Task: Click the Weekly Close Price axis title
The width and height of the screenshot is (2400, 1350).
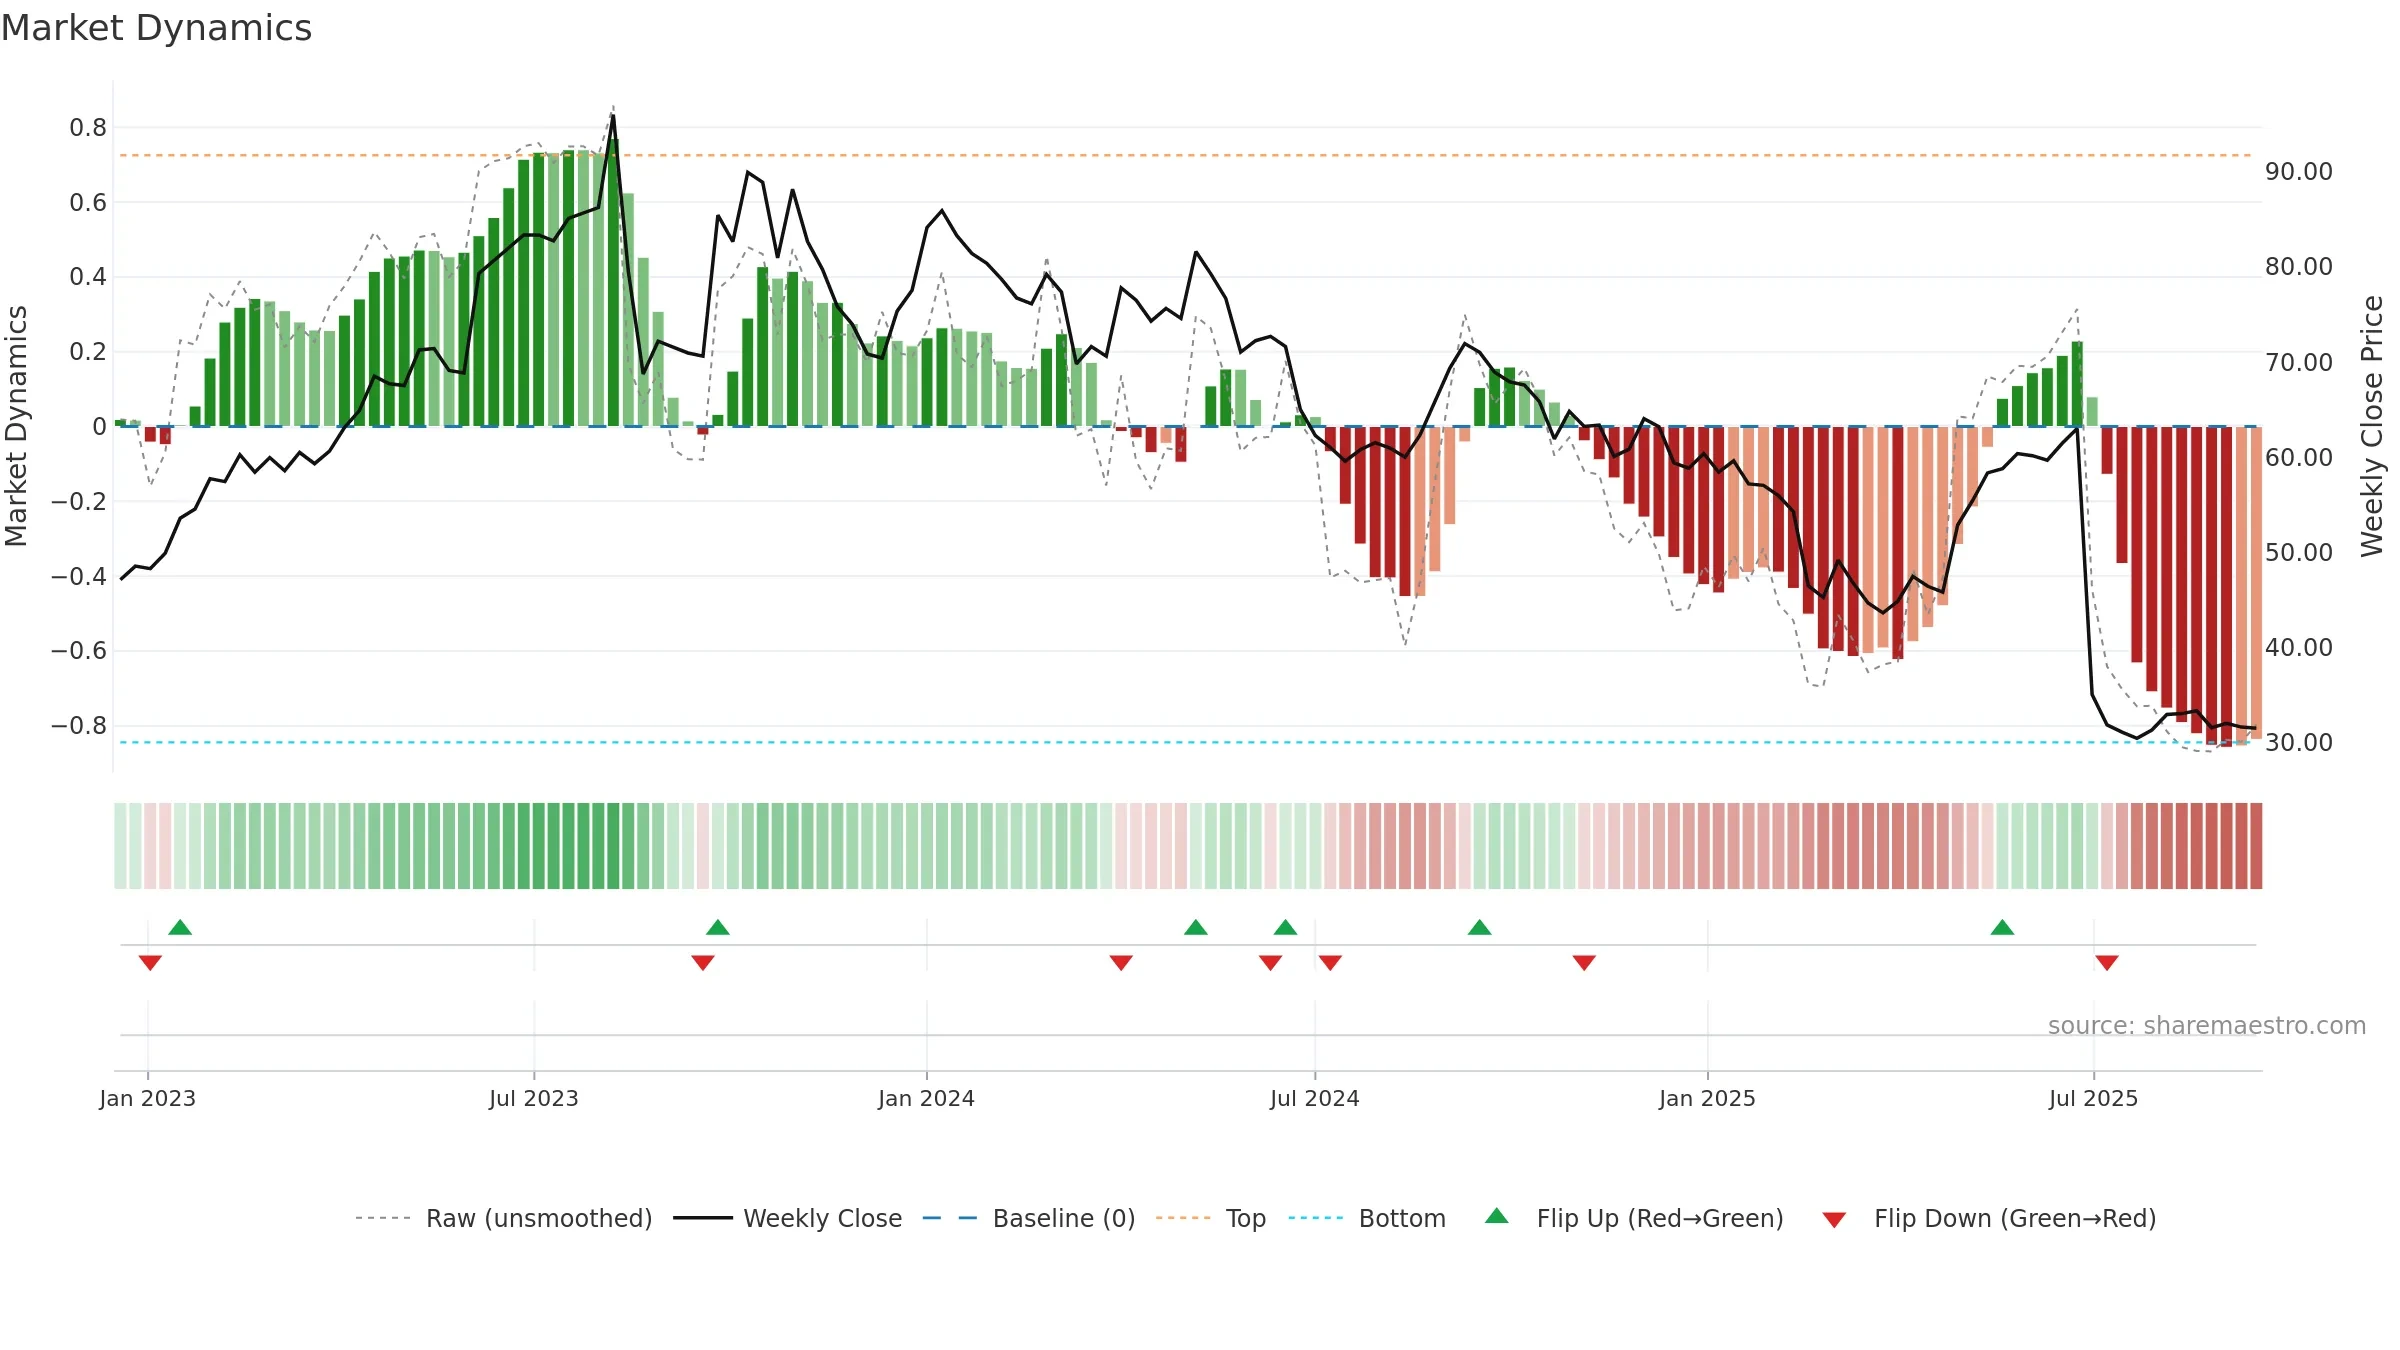Action: click(2372, 426)
